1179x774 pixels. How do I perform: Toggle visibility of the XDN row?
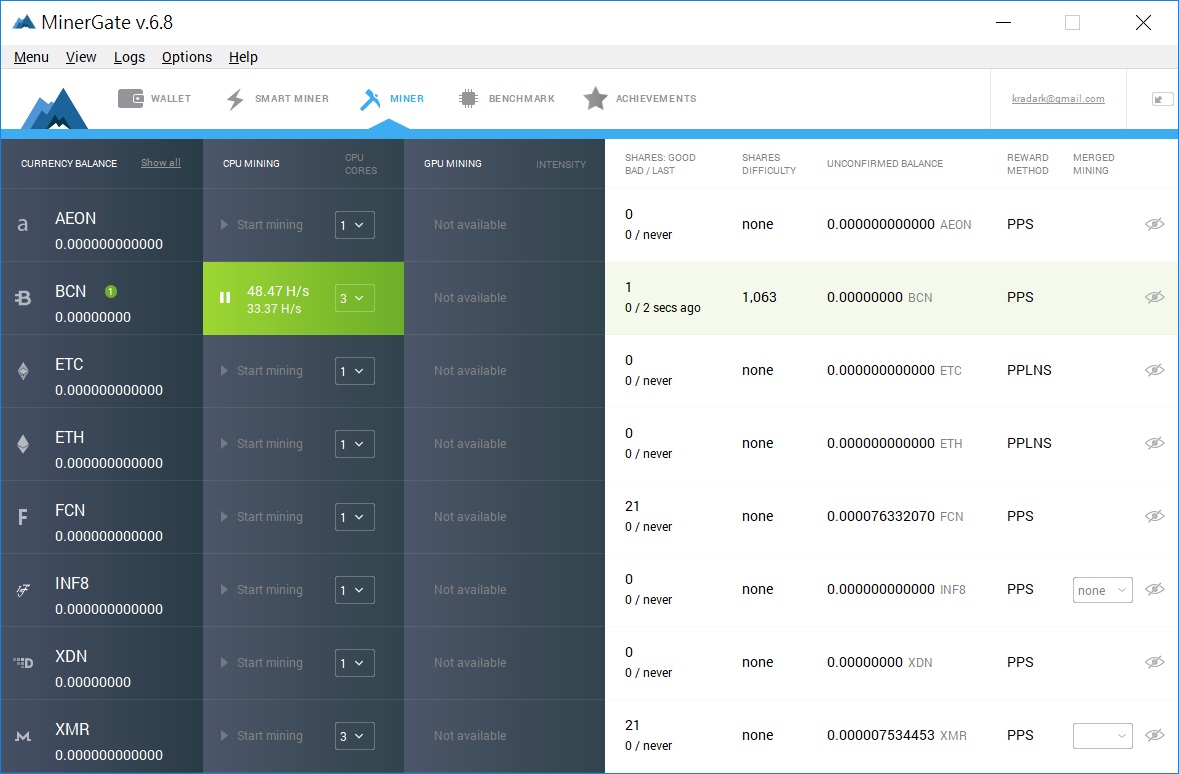click(1154, 662)
